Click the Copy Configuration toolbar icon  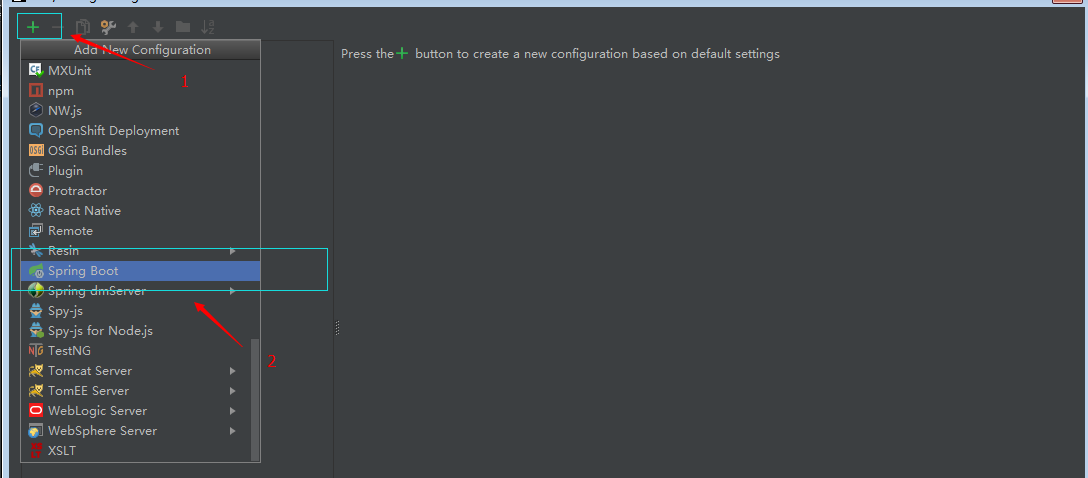83,27
